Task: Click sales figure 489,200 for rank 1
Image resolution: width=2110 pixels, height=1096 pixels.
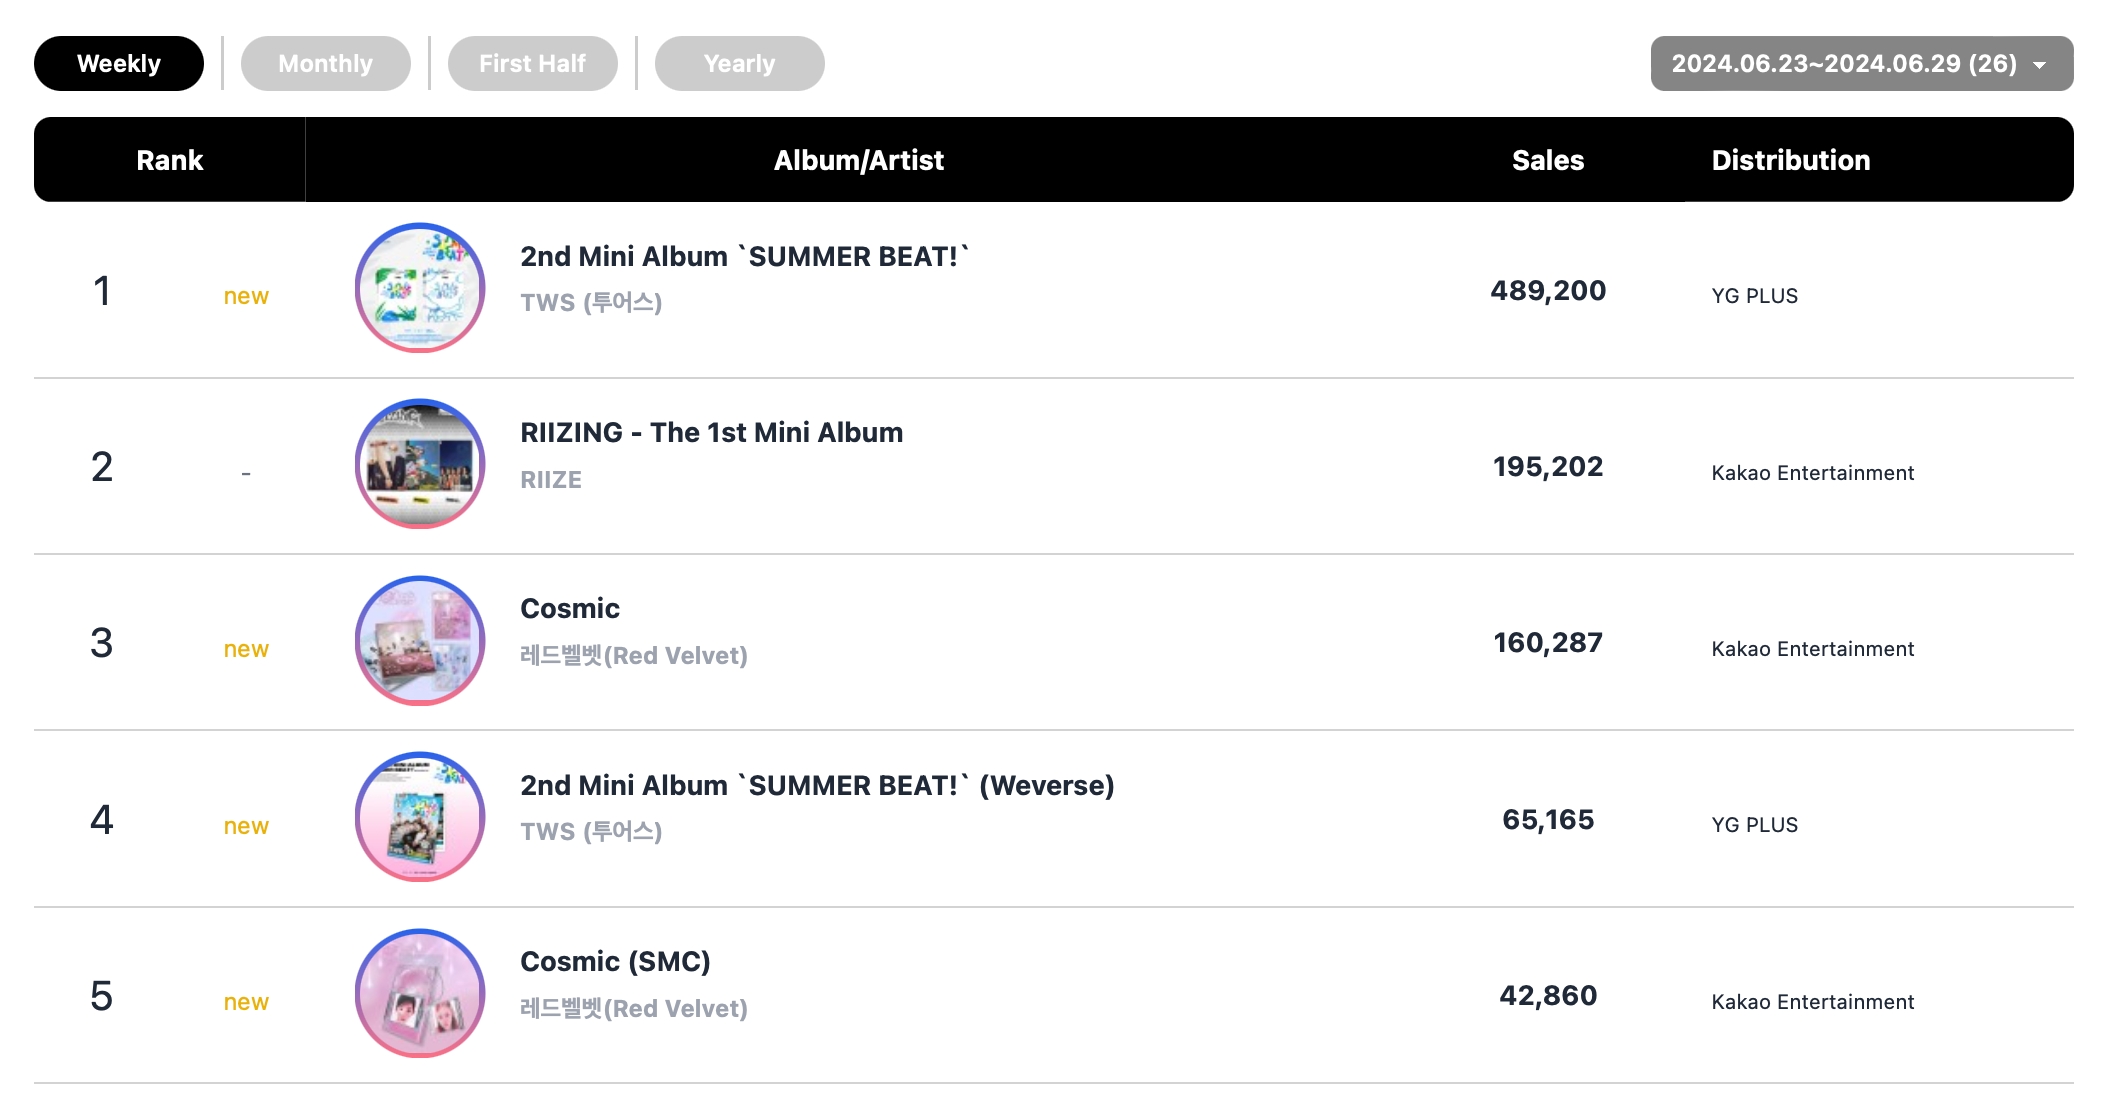Action: pyautogui.click(x=1548, y=292)
